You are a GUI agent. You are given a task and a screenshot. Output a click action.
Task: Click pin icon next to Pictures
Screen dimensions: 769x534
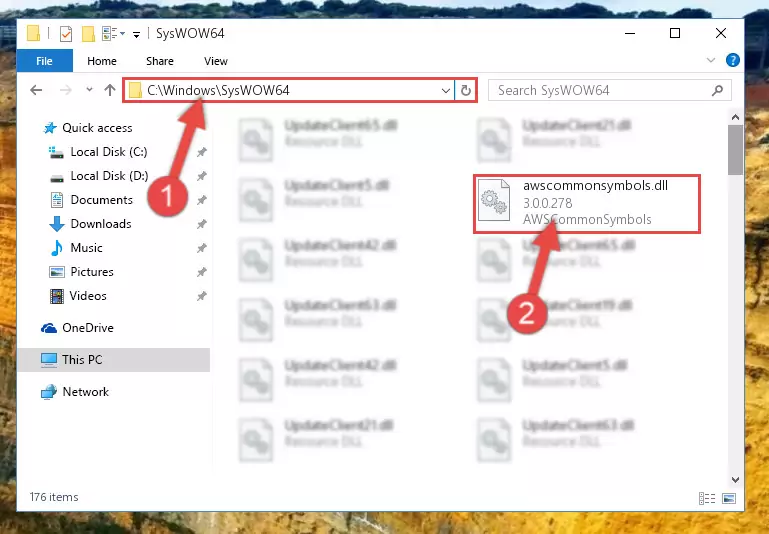pyautogui.click(x=201, y=272)
